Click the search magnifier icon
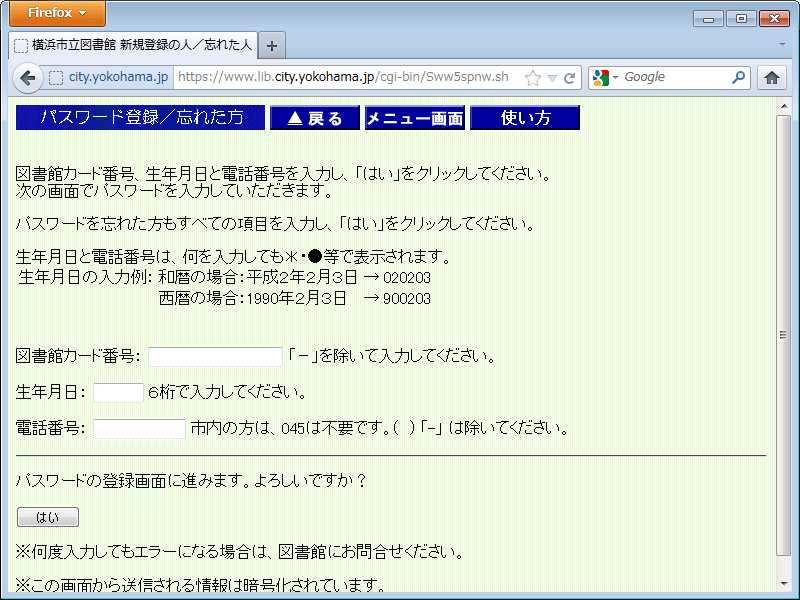800x600 pixels. 738,77
